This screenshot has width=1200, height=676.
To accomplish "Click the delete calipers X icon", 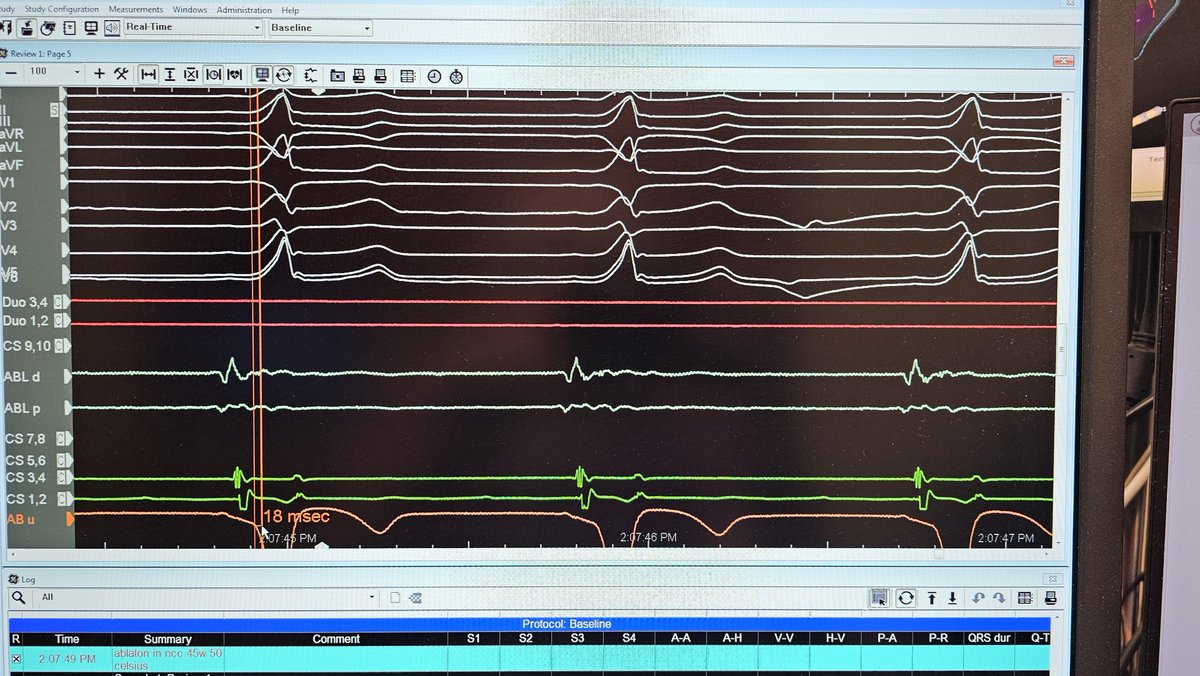I will (x=191, y=73).
